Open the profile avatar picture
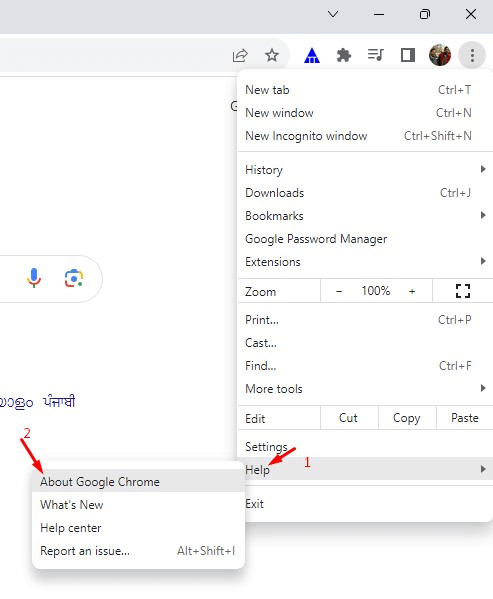Image resolution: width=493 pixels, height=599 pixels. (440, 55)
